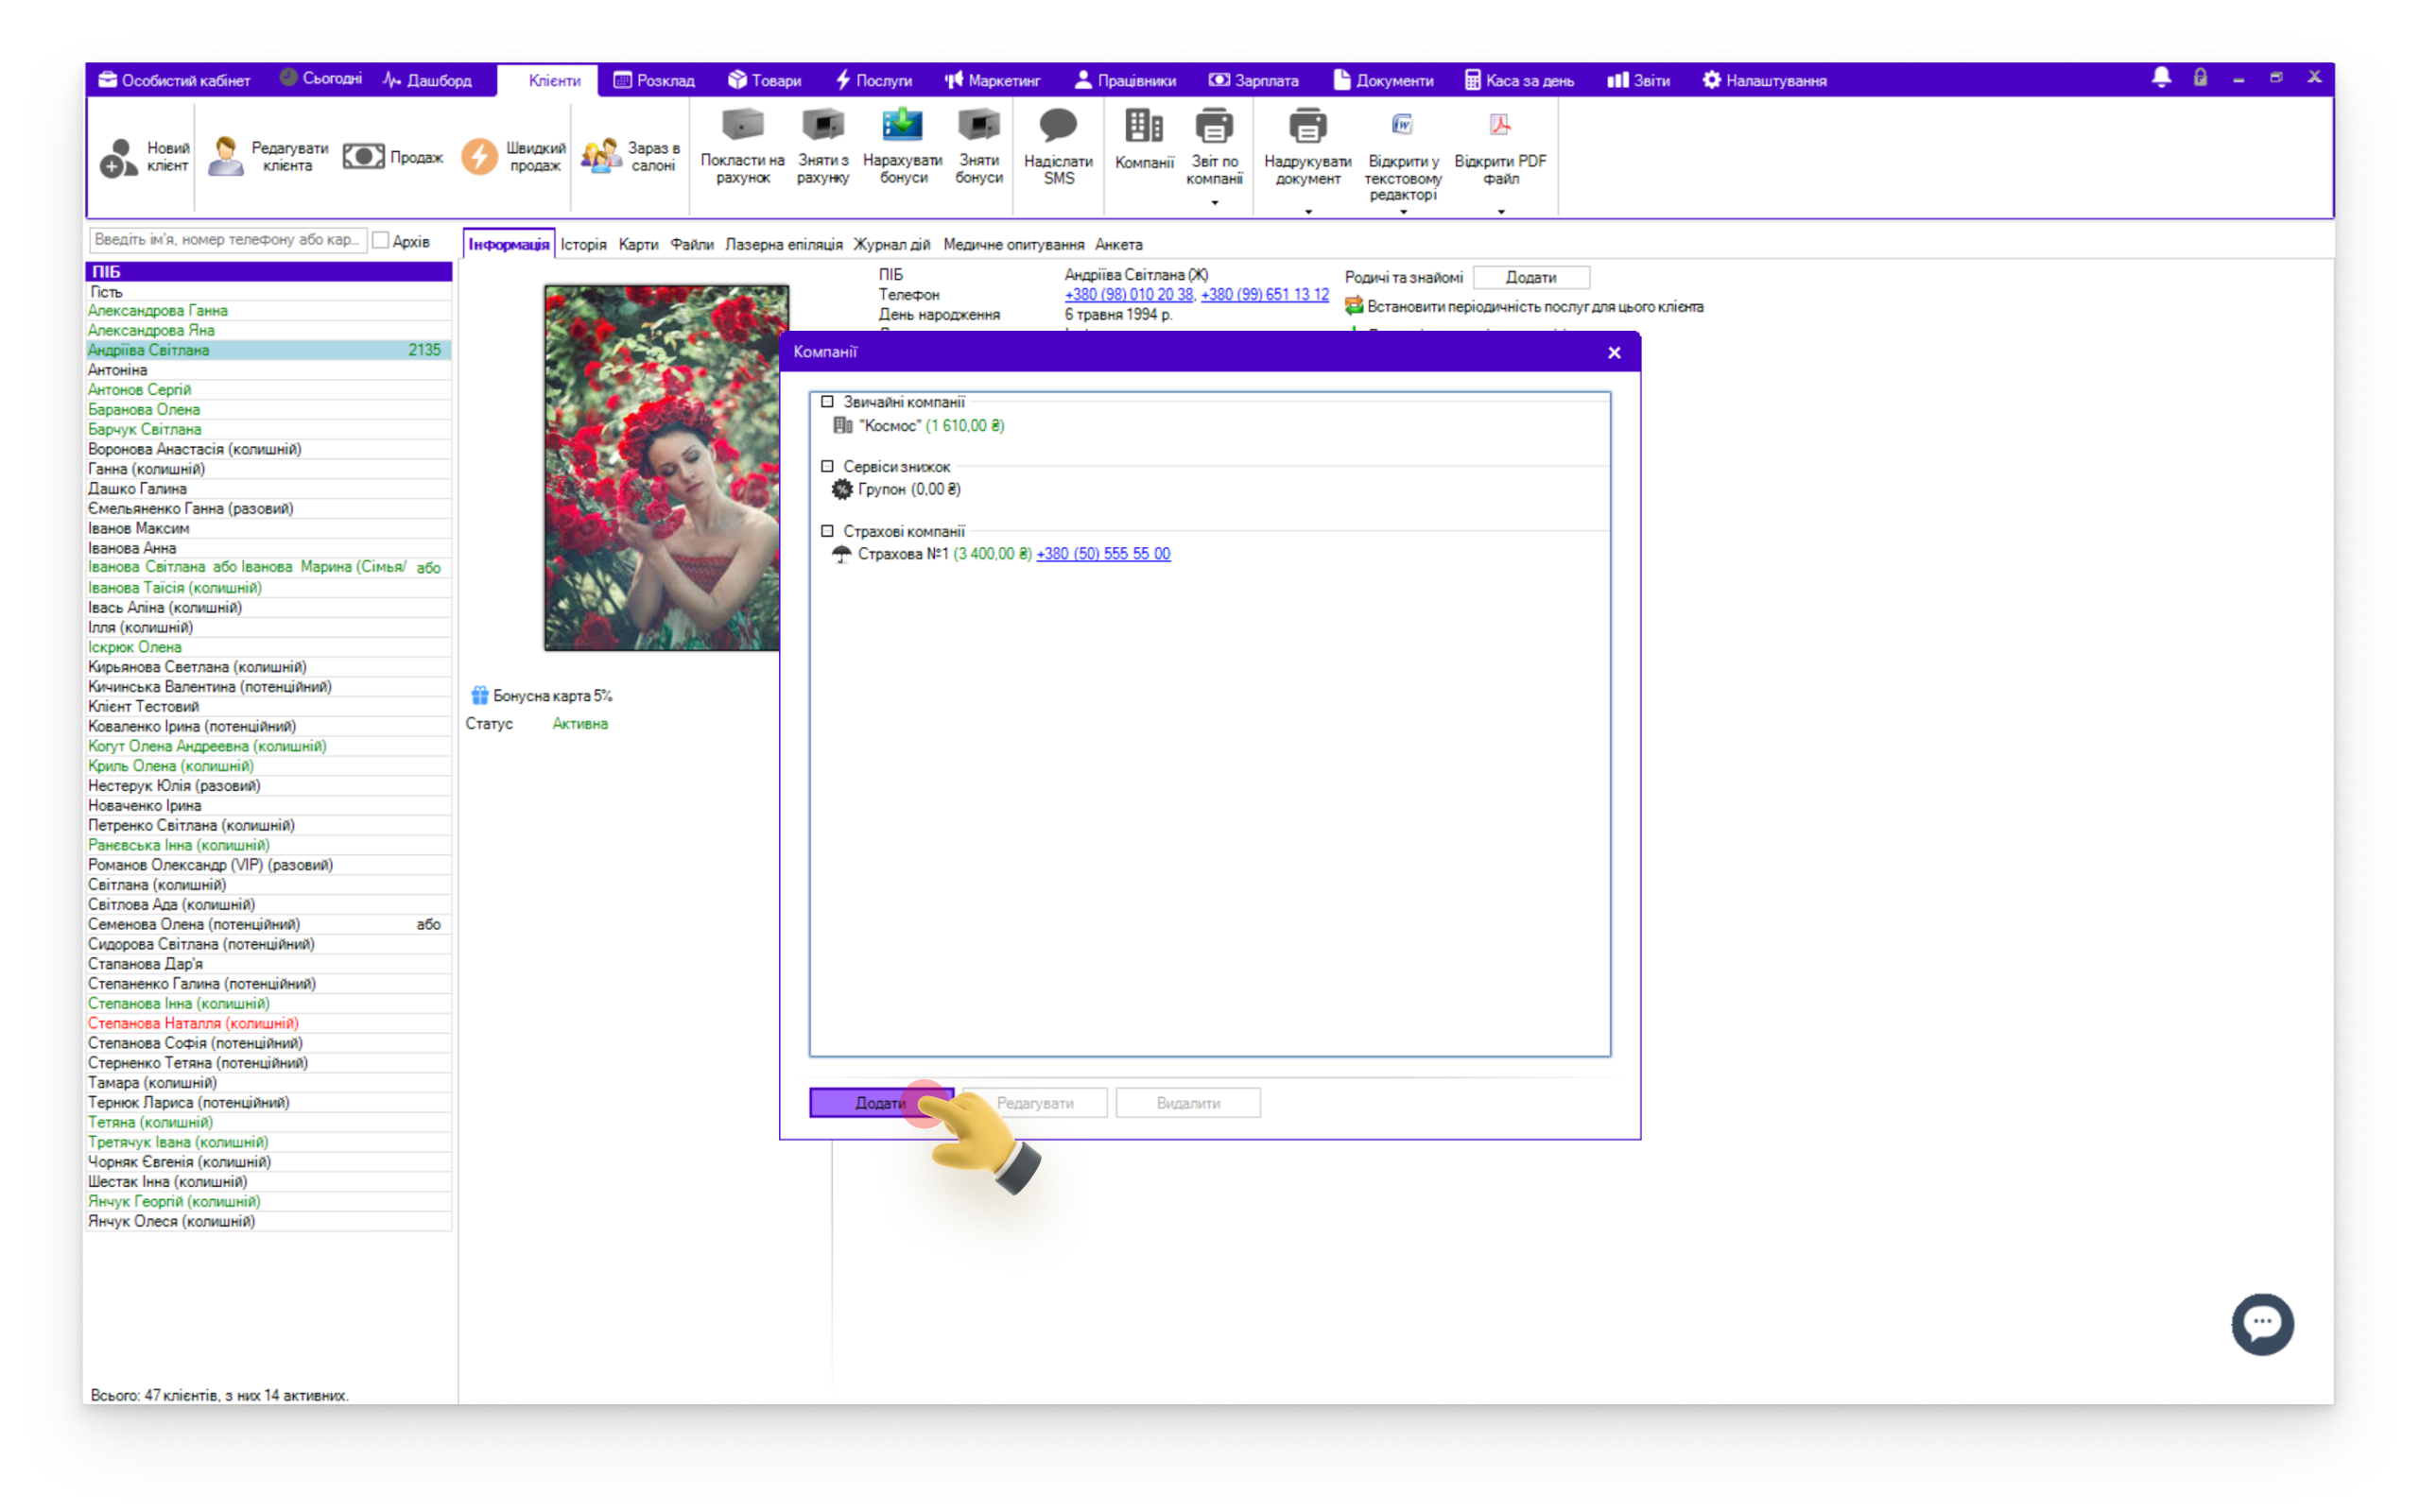Click Страхова №1 phone +380 (50) 555 55 00
2420x1512 pixels.
pyautogui.click(x=1103, y=553)
